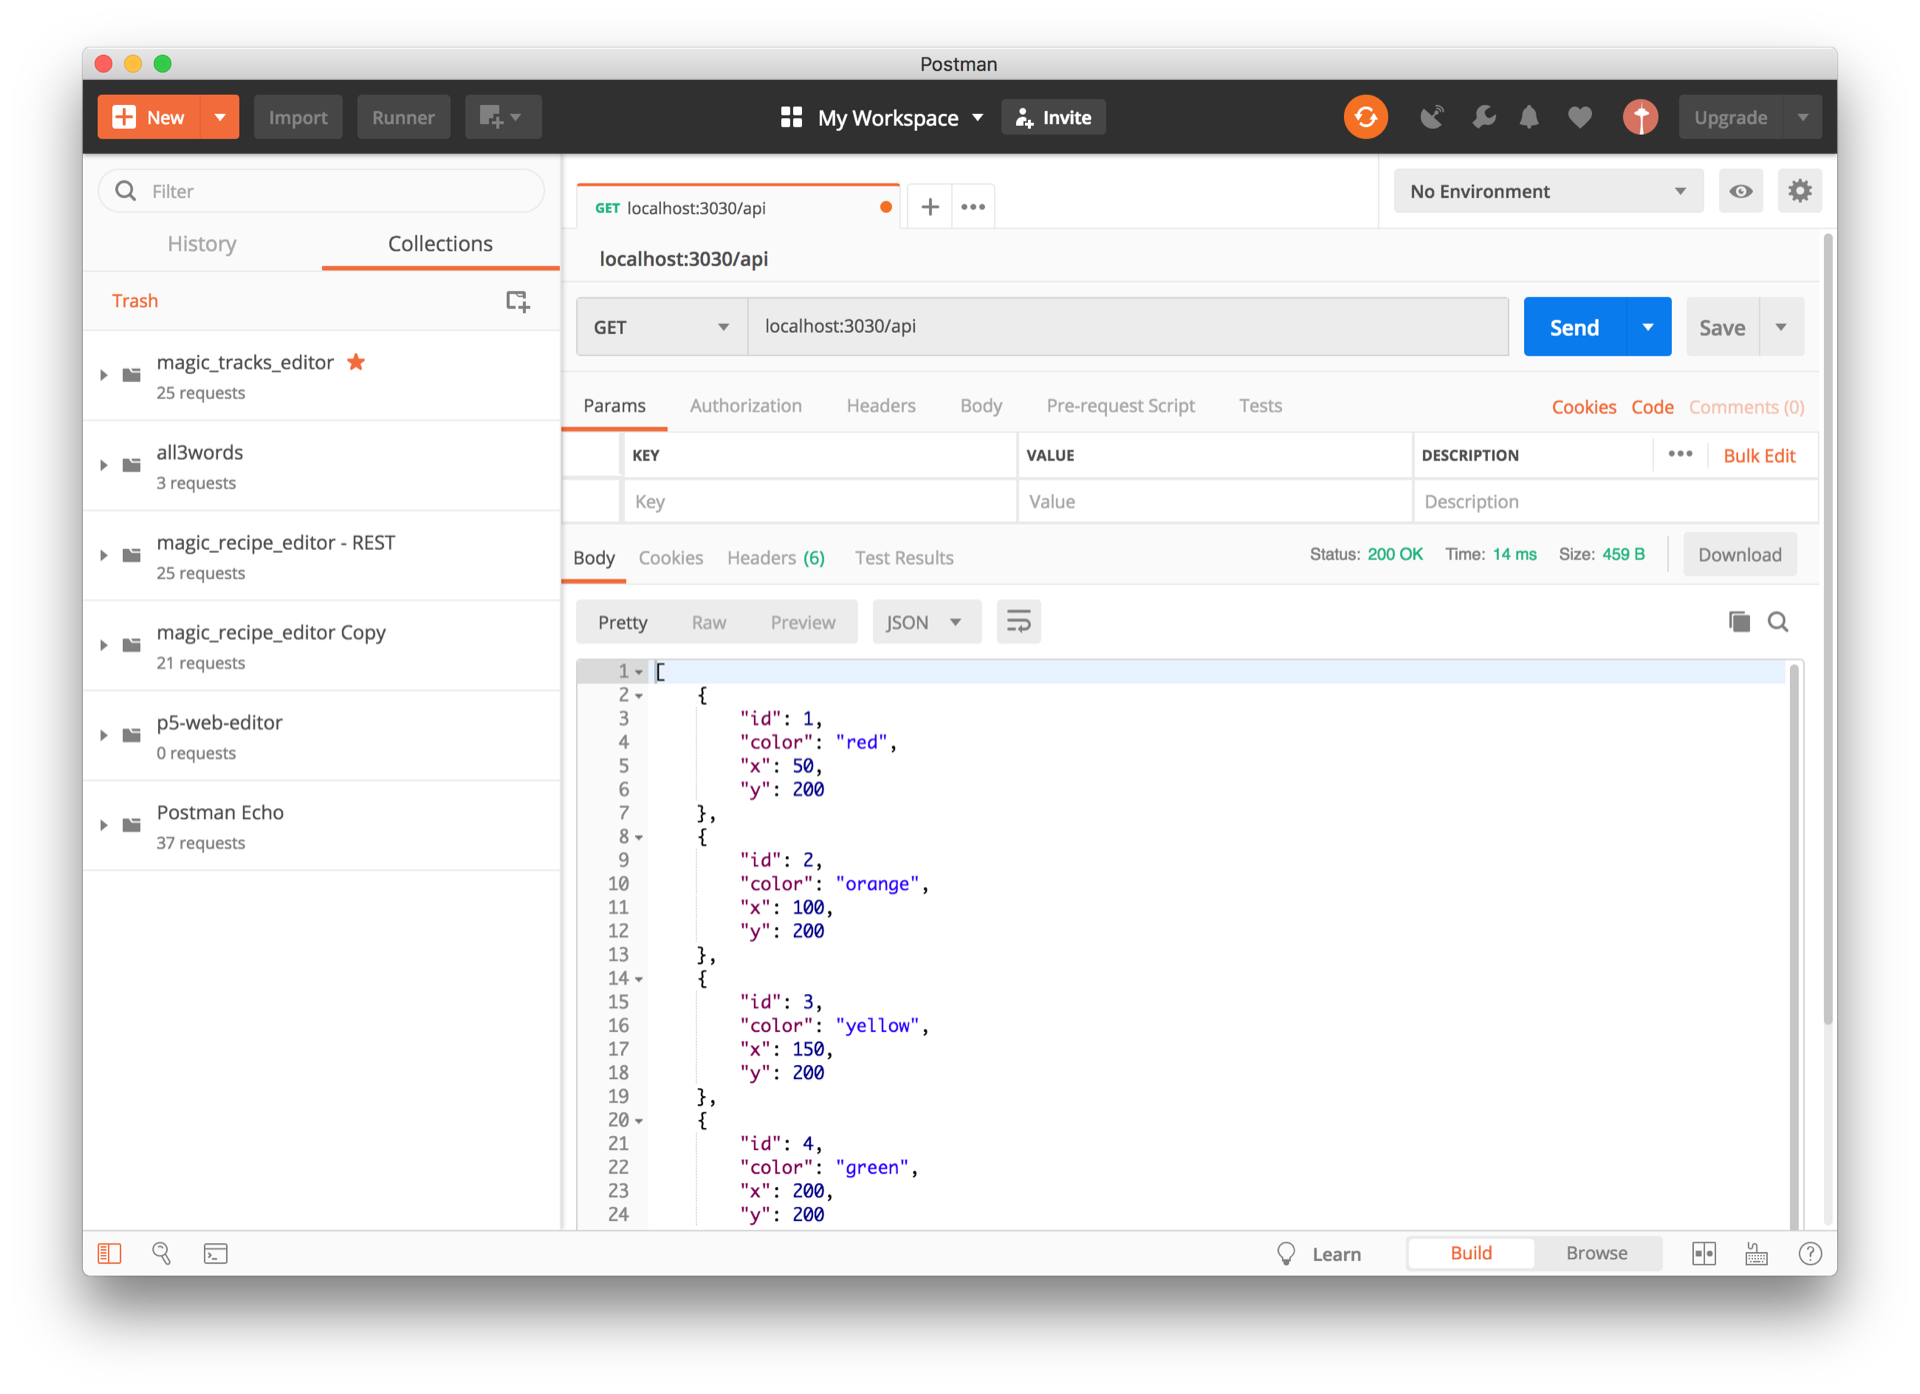Toggle the environment quick look eye

pos(1740,191)
